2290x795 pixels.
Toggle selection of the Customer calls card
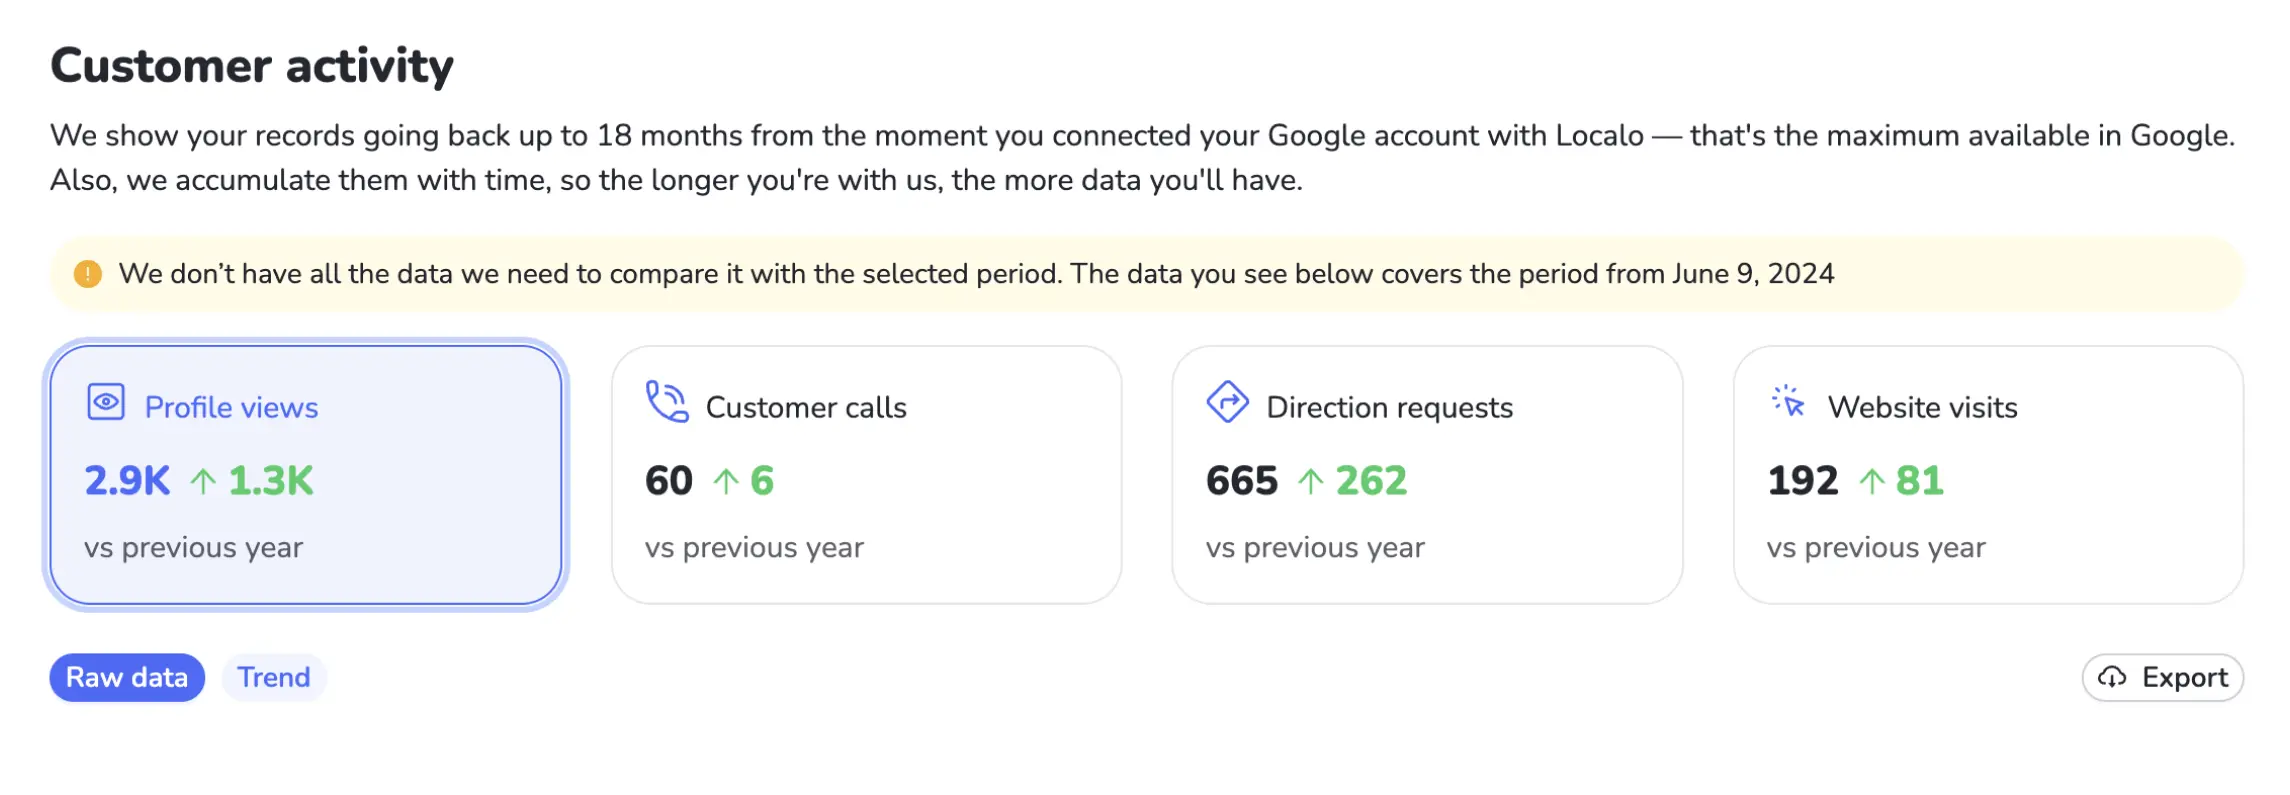click(x=866, y=470)
